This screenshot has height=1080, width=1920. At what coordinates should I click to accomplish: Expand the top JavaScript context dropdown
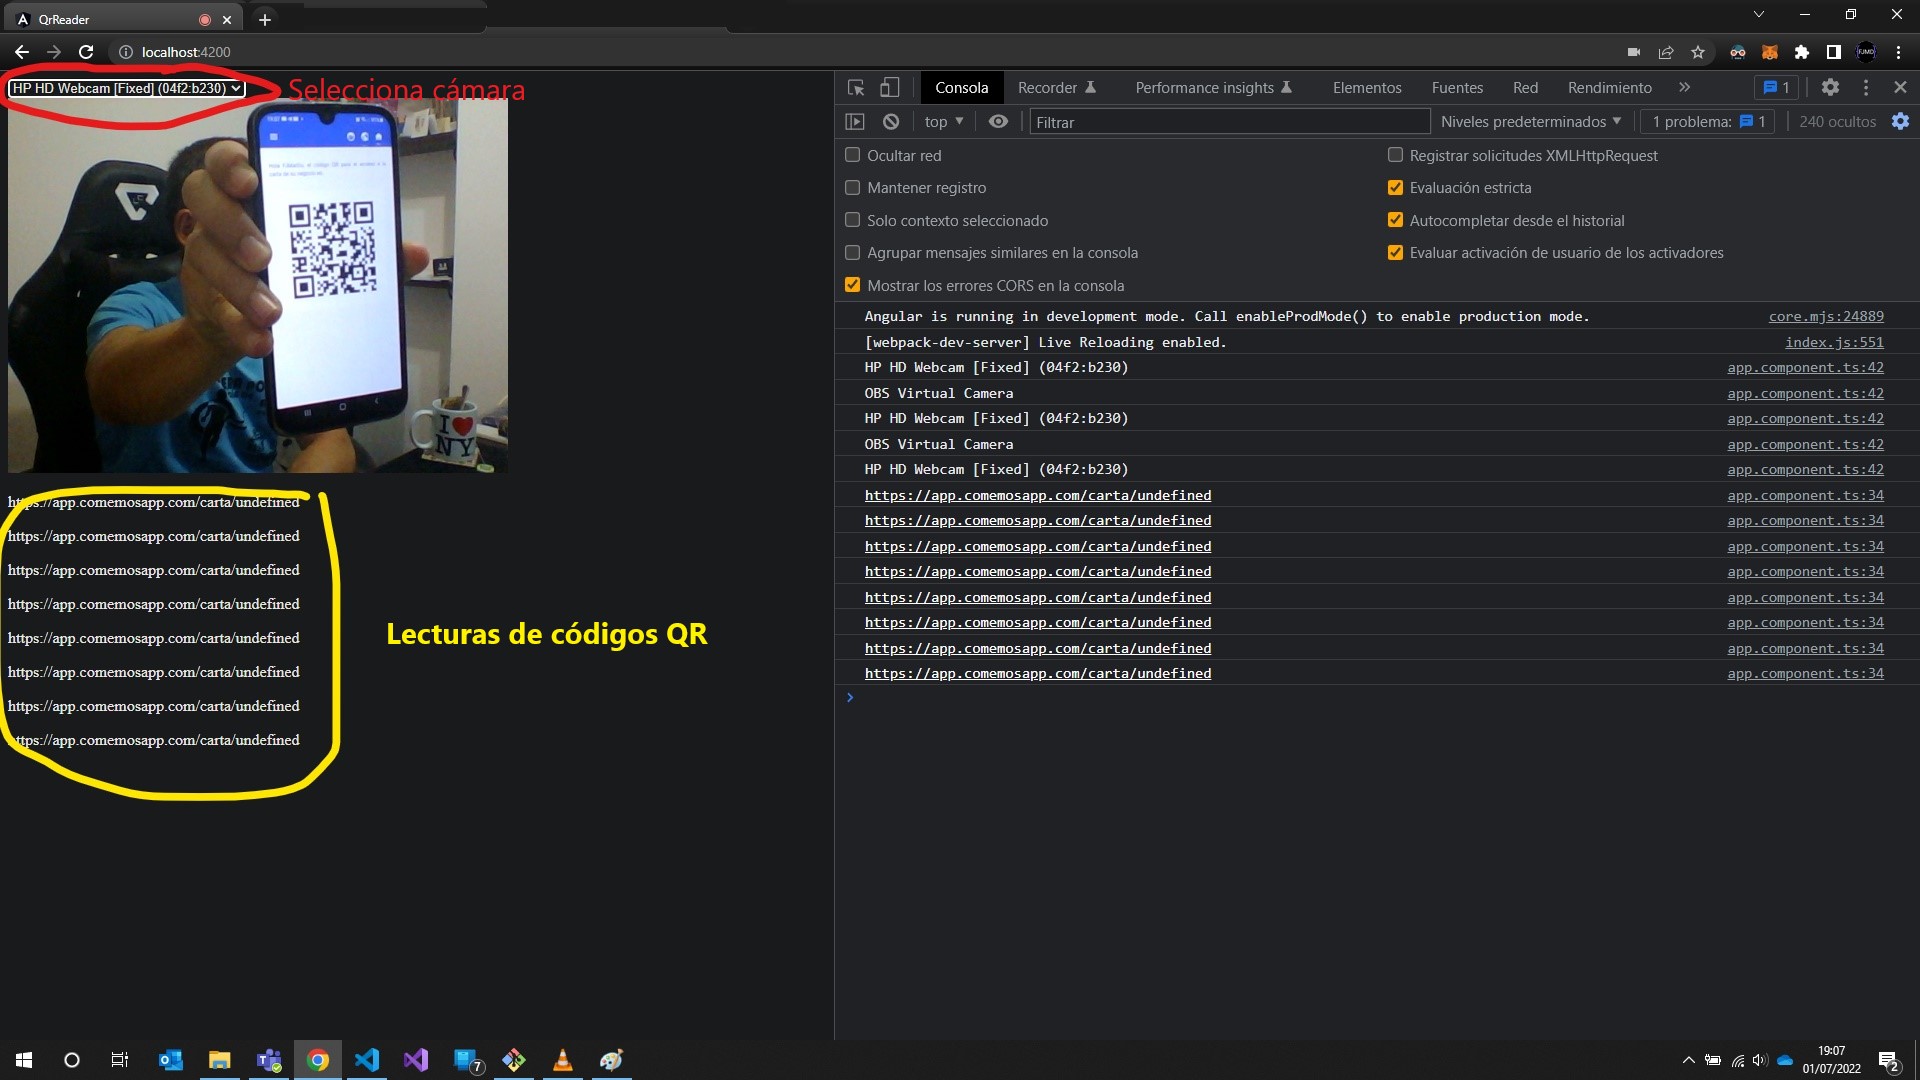943,121
